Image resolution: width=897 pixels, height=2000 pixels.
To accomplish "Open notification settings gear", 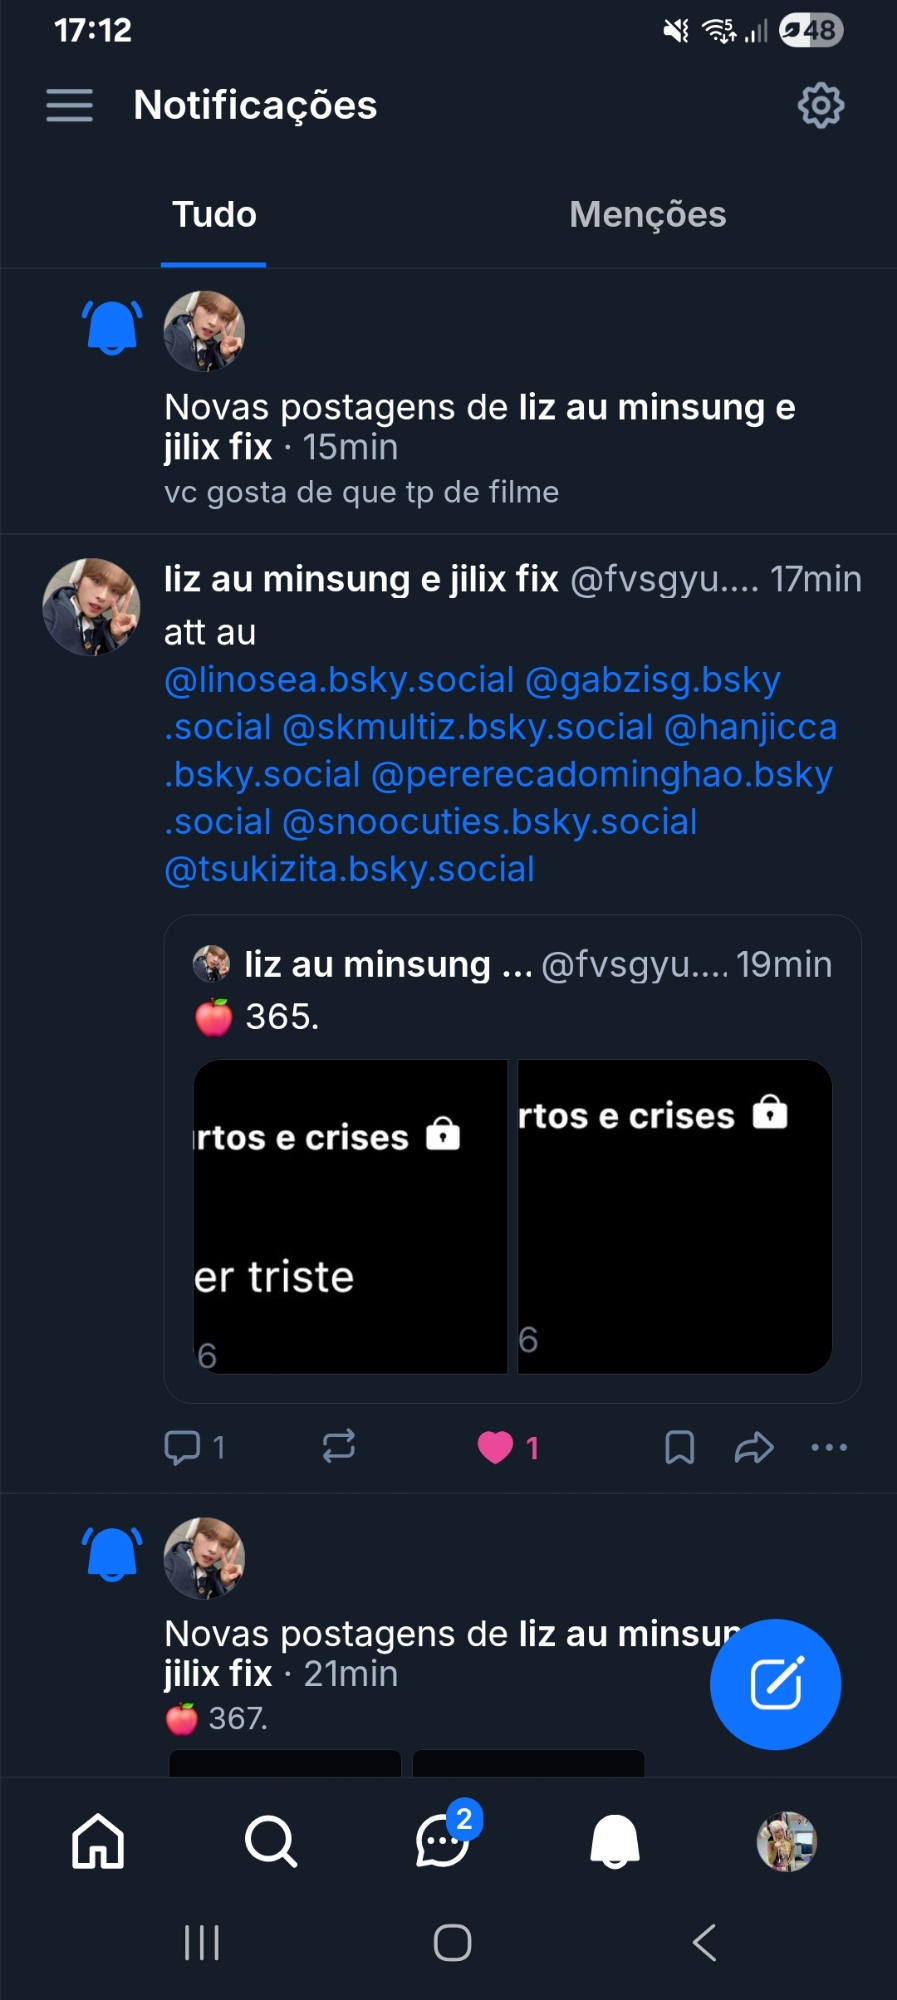I will pyautogui.click(x=820, y=105).
